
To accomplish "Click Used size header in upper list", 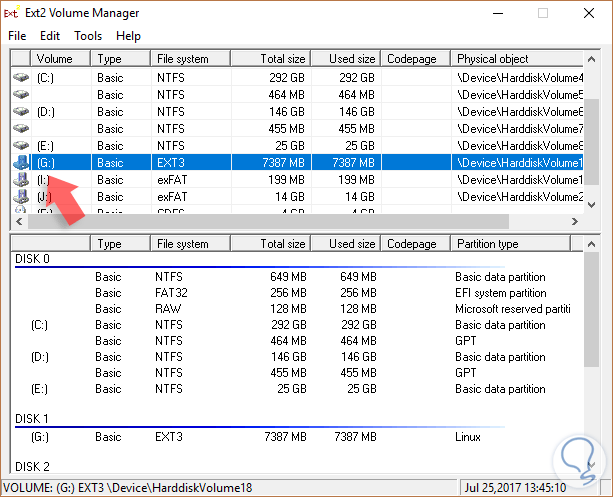I will coord(346,59).
